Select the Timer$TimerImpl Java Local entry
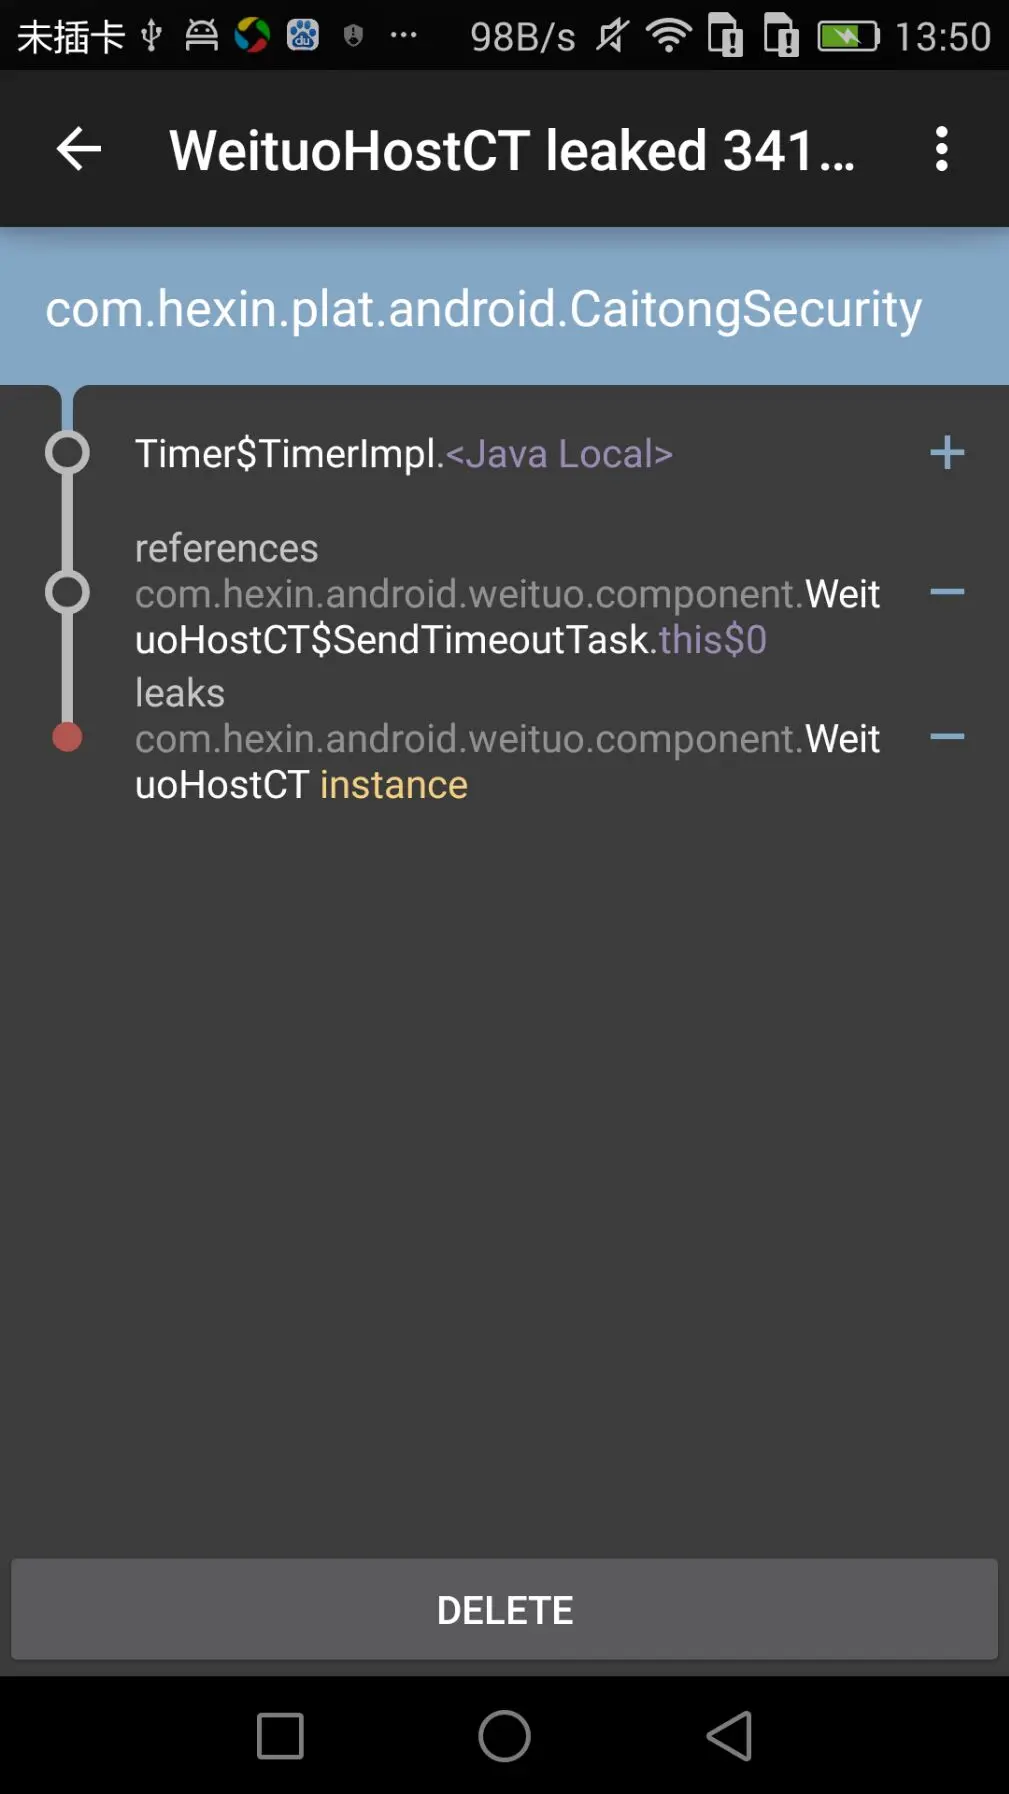Viewport: 1009px width, 1794px height. pos(404,454)
